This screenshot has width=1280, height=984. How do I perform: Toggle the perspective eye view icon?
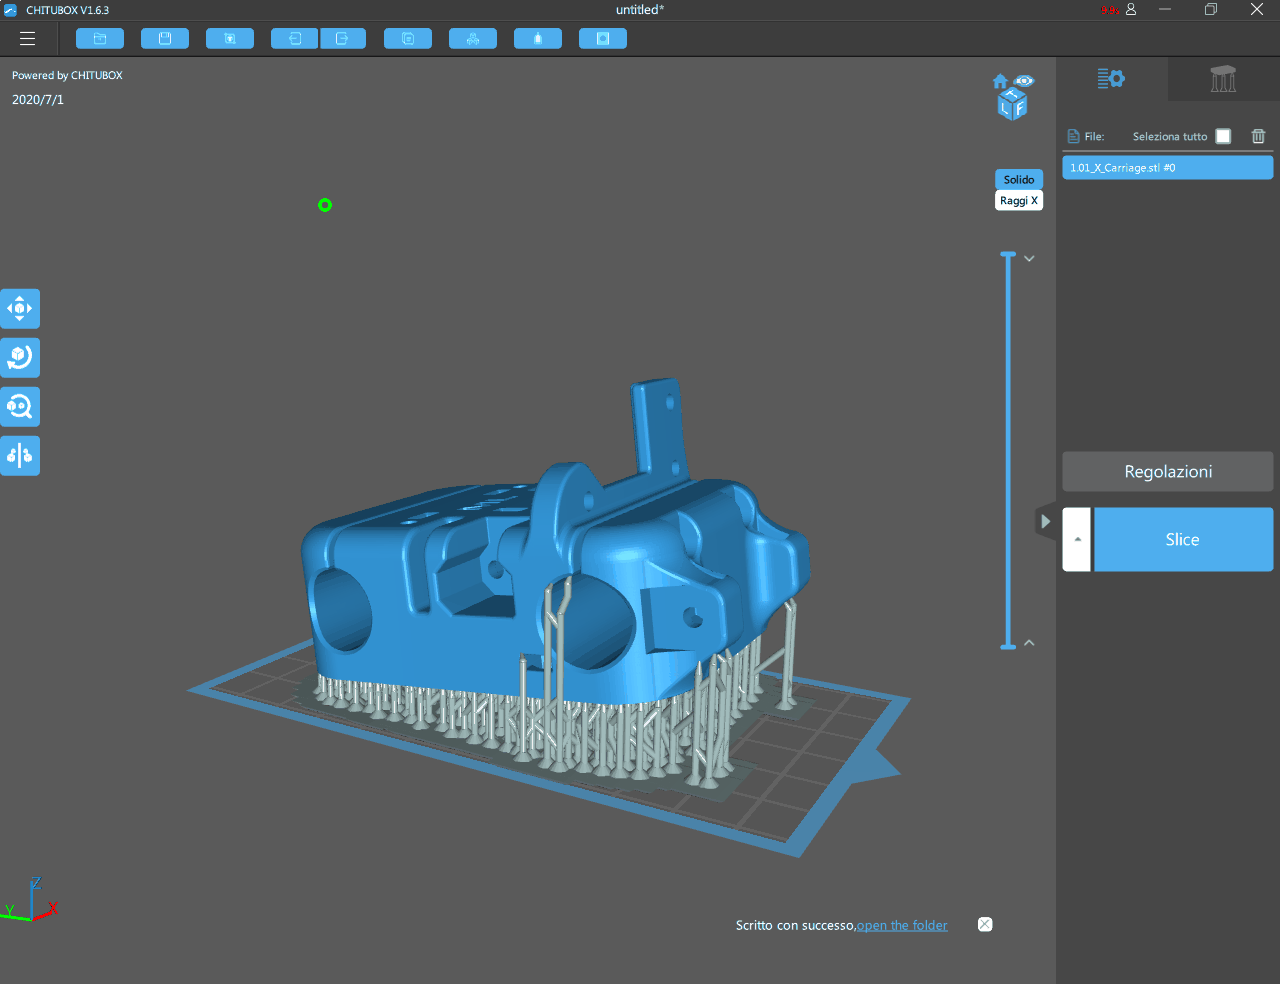click(x=1024, y=81)
